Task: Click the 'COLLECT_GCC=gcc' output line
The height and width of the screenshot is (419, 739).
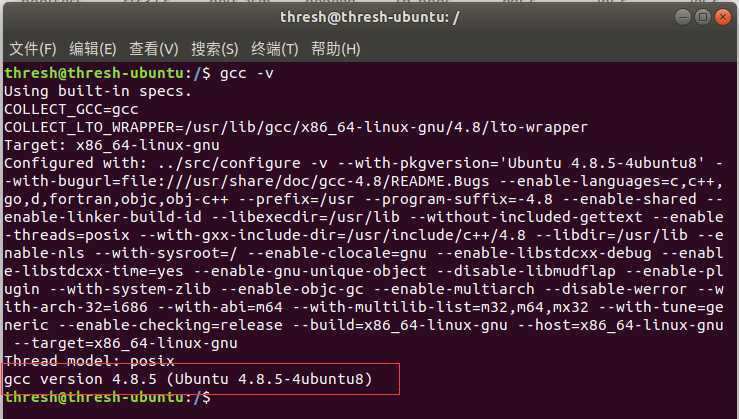Action: pyautogui.click(x=71, y=109)
